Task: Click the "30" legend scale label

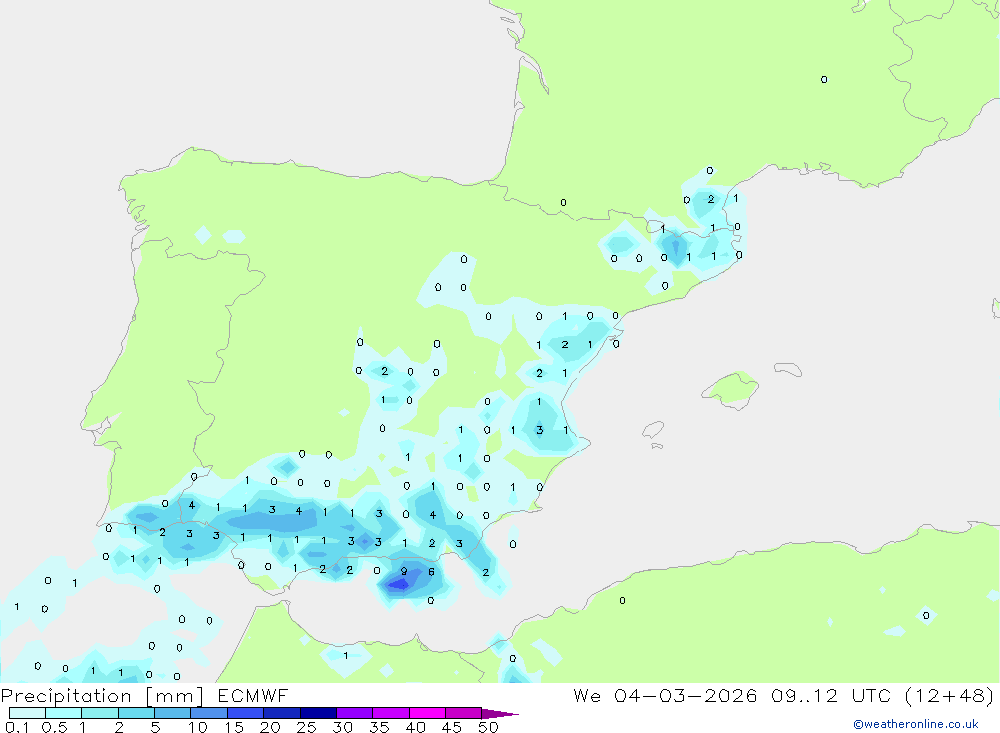Action: pyautogui.click(x=343, y=727)
